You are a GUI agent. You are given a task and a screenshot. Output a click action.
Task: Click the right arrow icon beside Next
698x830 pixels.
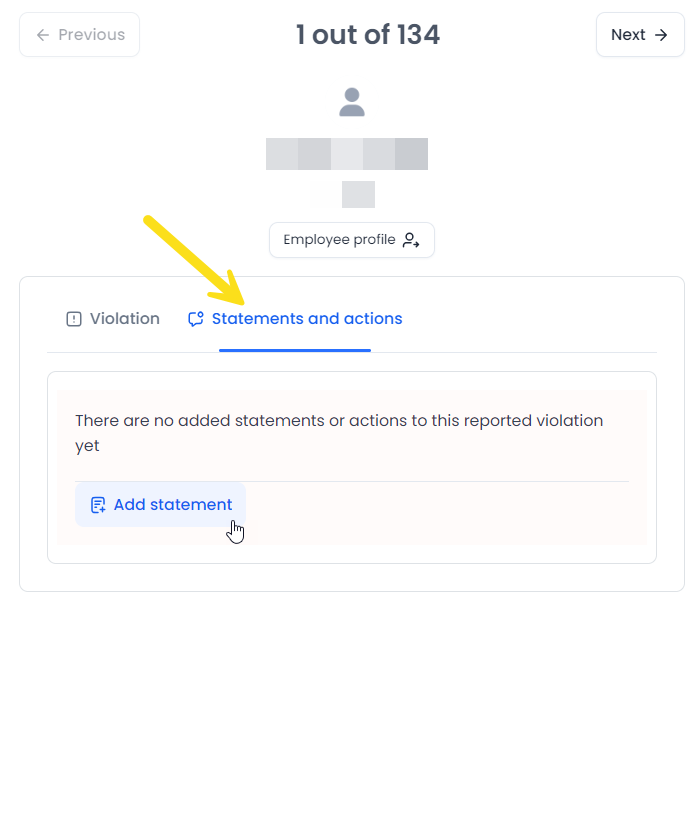point(661,35)
